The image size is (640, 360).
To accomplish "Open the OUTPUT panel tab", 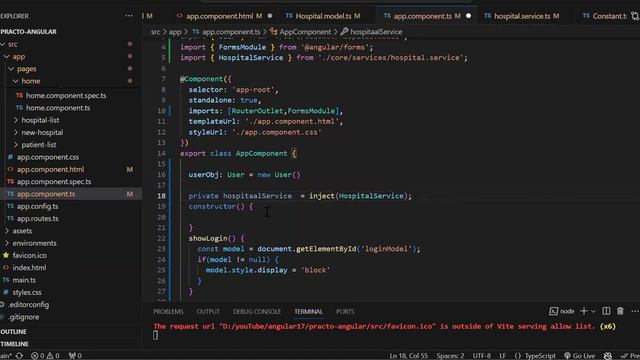I will (x=208, y=311).
